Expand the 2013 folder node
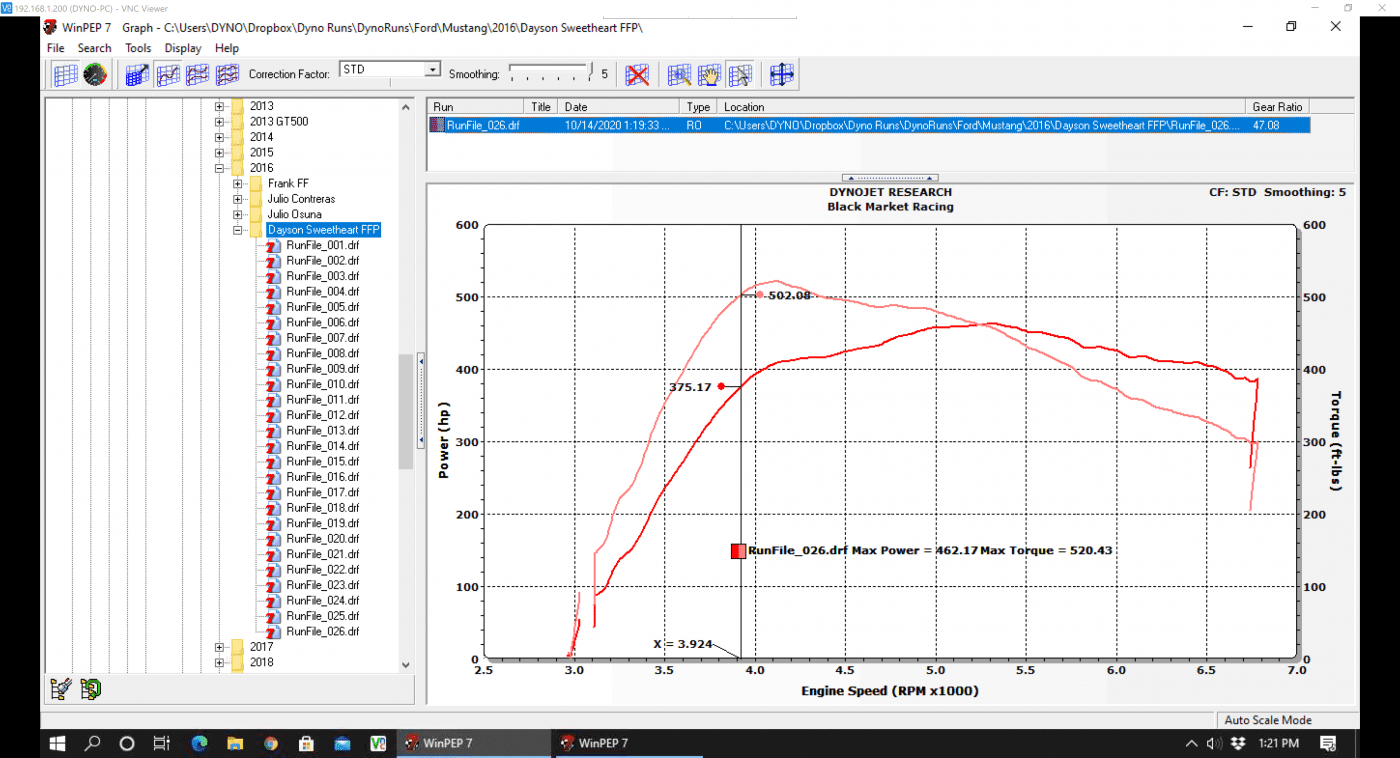 219,106
